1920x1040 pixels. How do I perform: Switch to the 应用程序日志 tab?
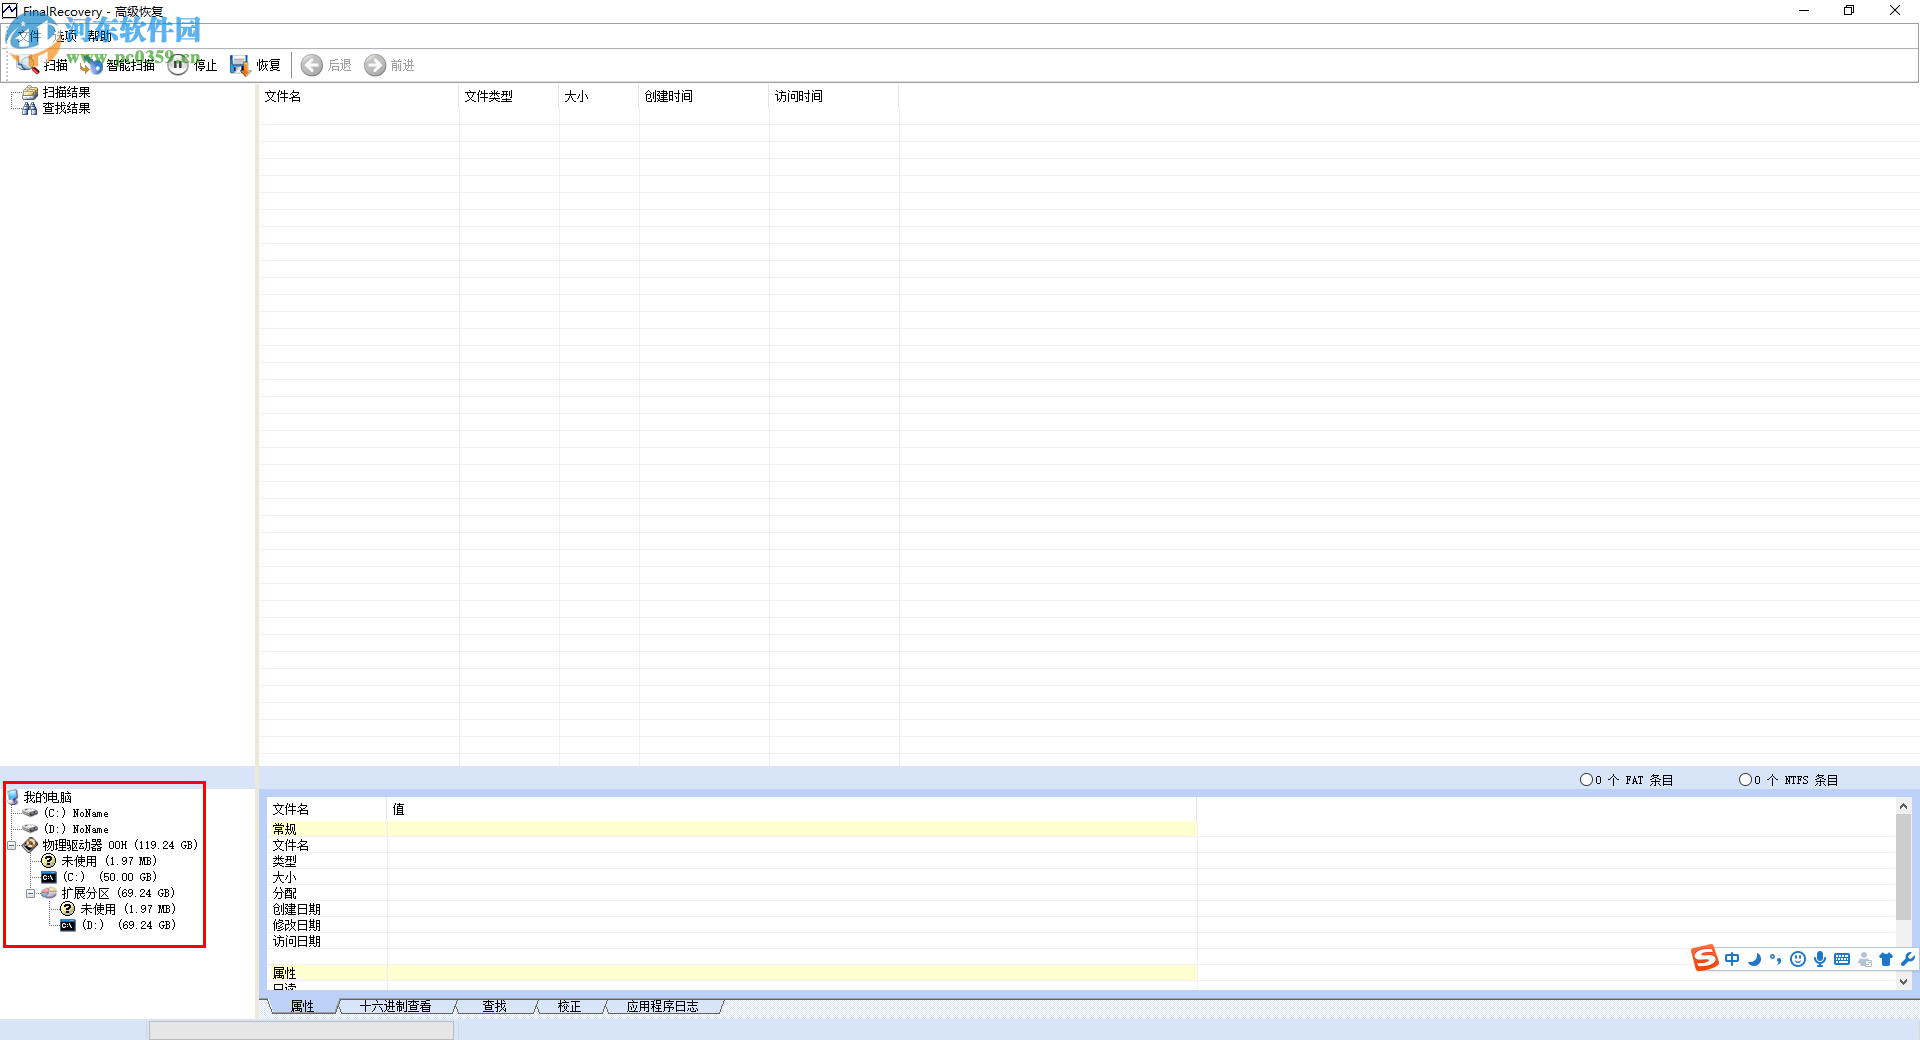662,1006
